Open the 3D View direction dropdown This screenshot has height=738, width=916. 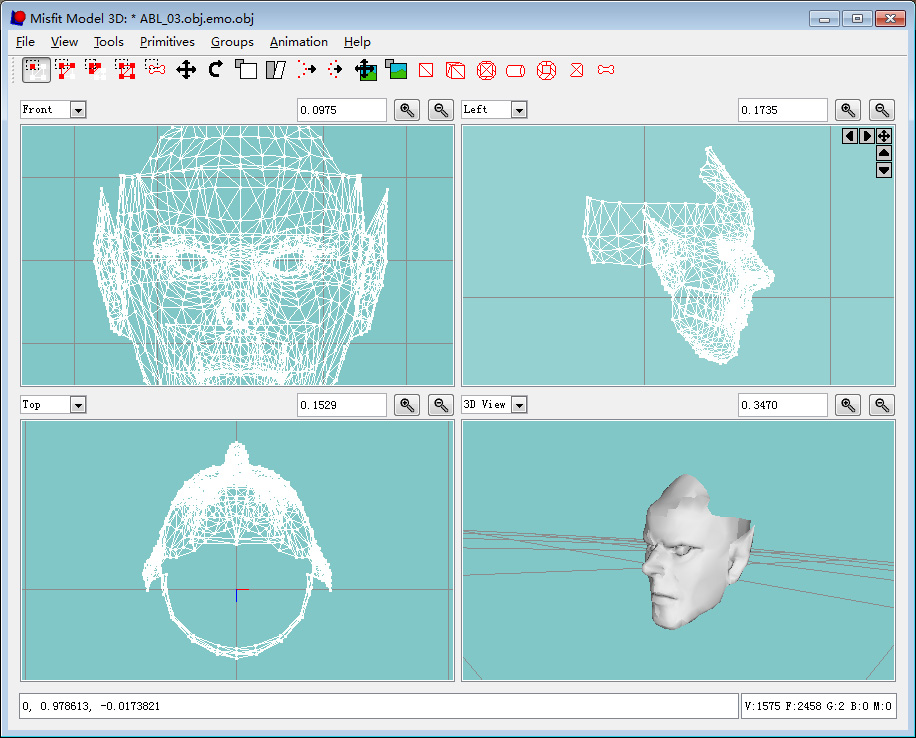pyautogui.click(x=518, y=405)
